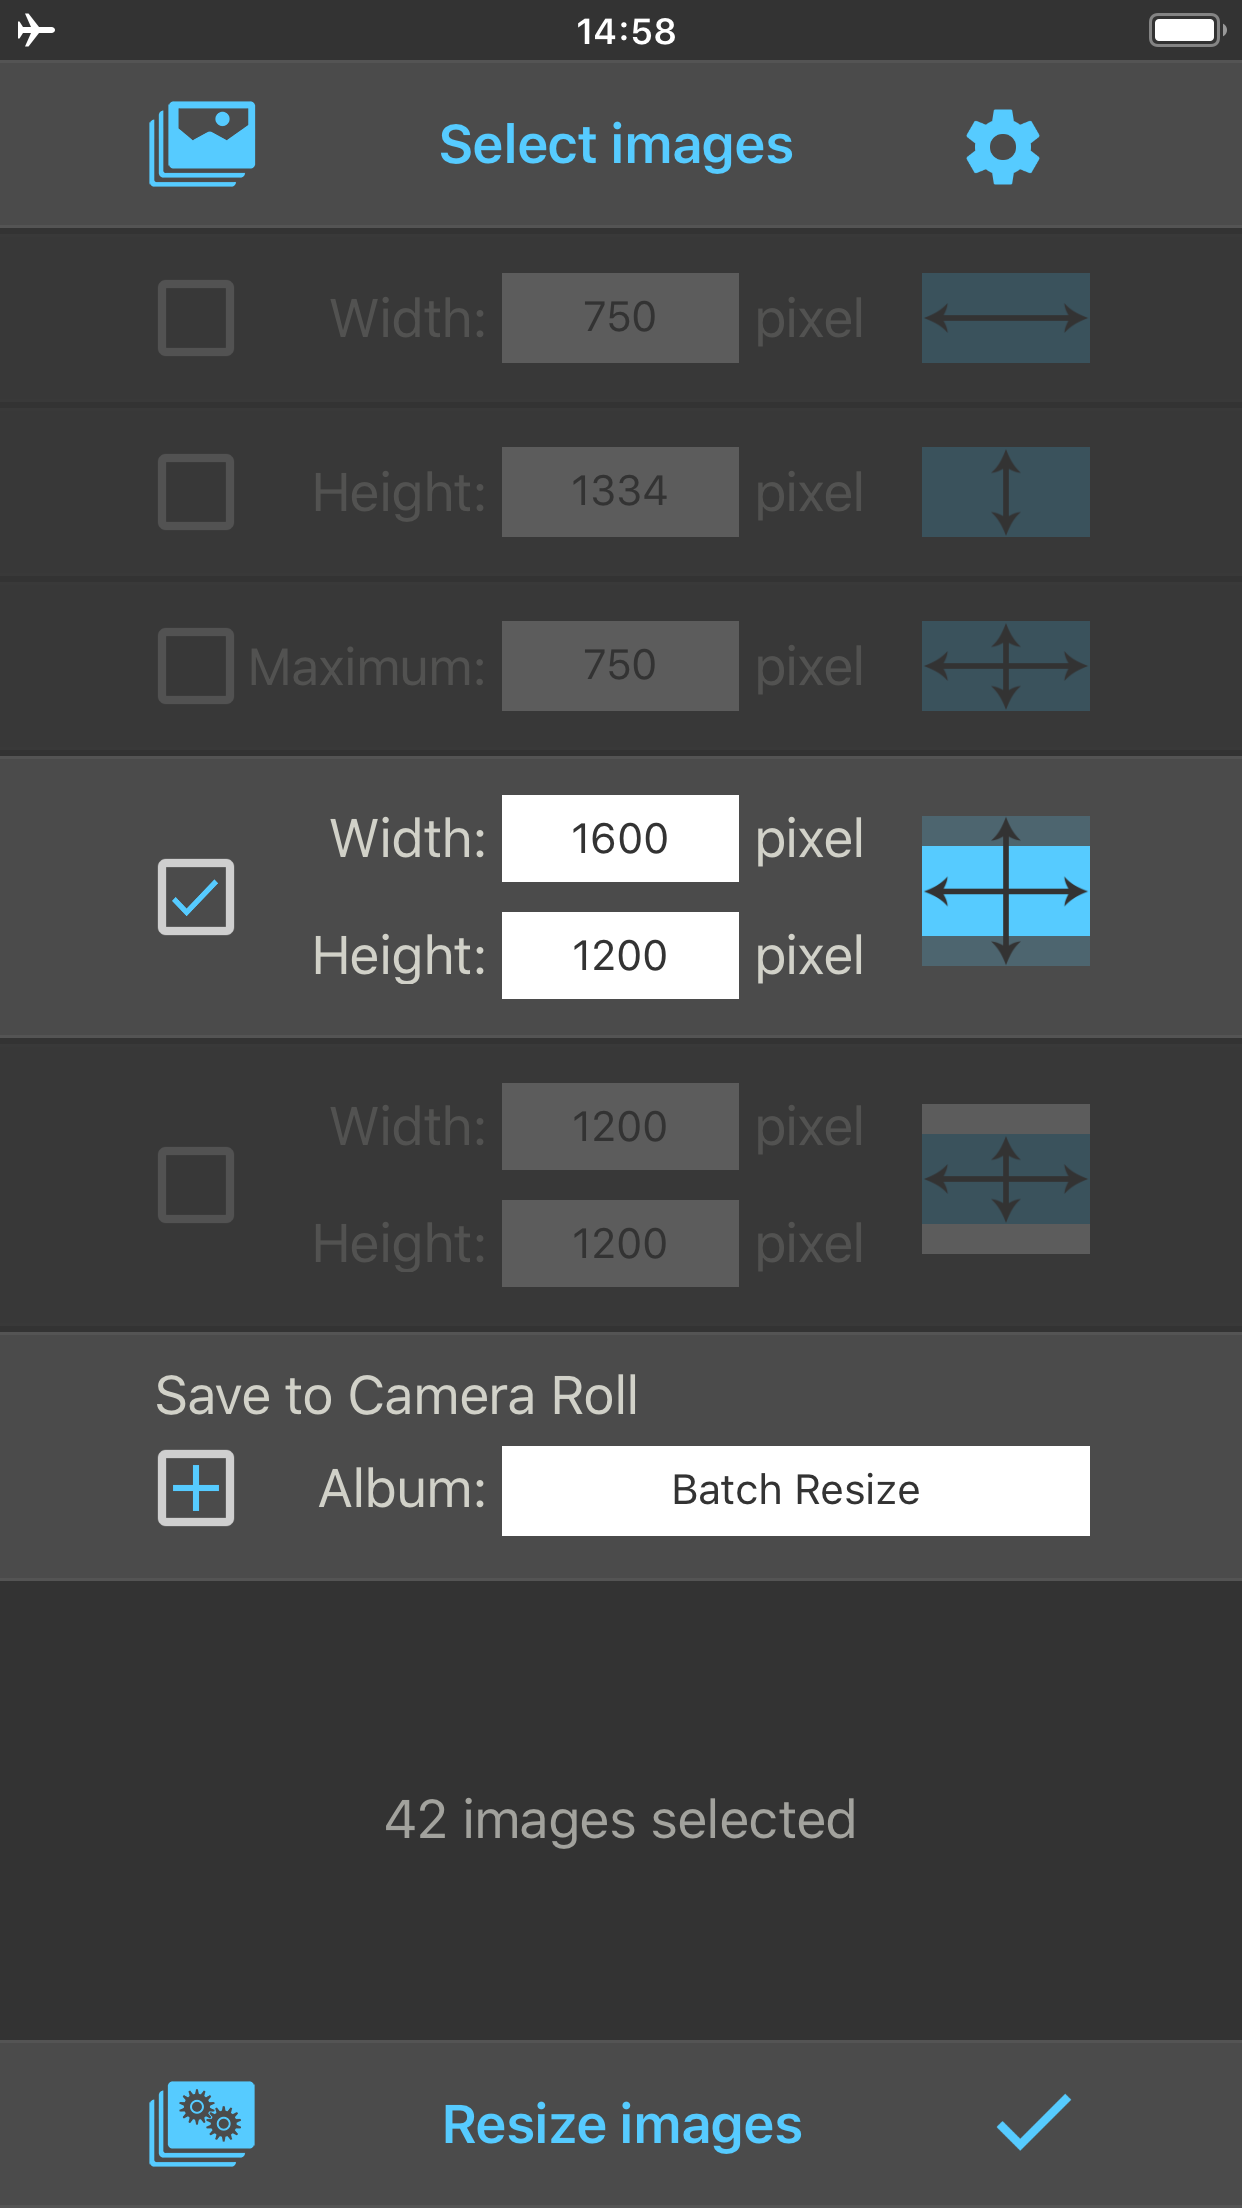The width and height of the screenshot is (1242, 2208).
Task: Tap the highlighted 1600x1200 fit icon
Action: point(1005,891)
